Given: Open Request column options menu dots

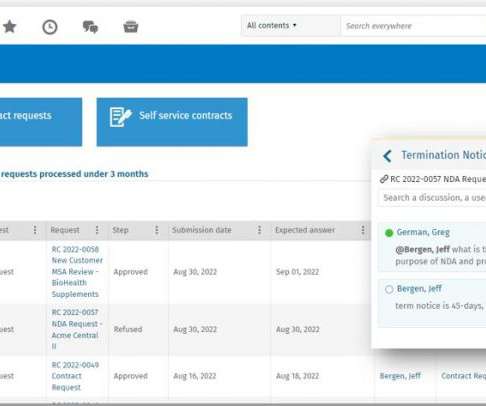Looking at the screenshot, I should point(97,230).
